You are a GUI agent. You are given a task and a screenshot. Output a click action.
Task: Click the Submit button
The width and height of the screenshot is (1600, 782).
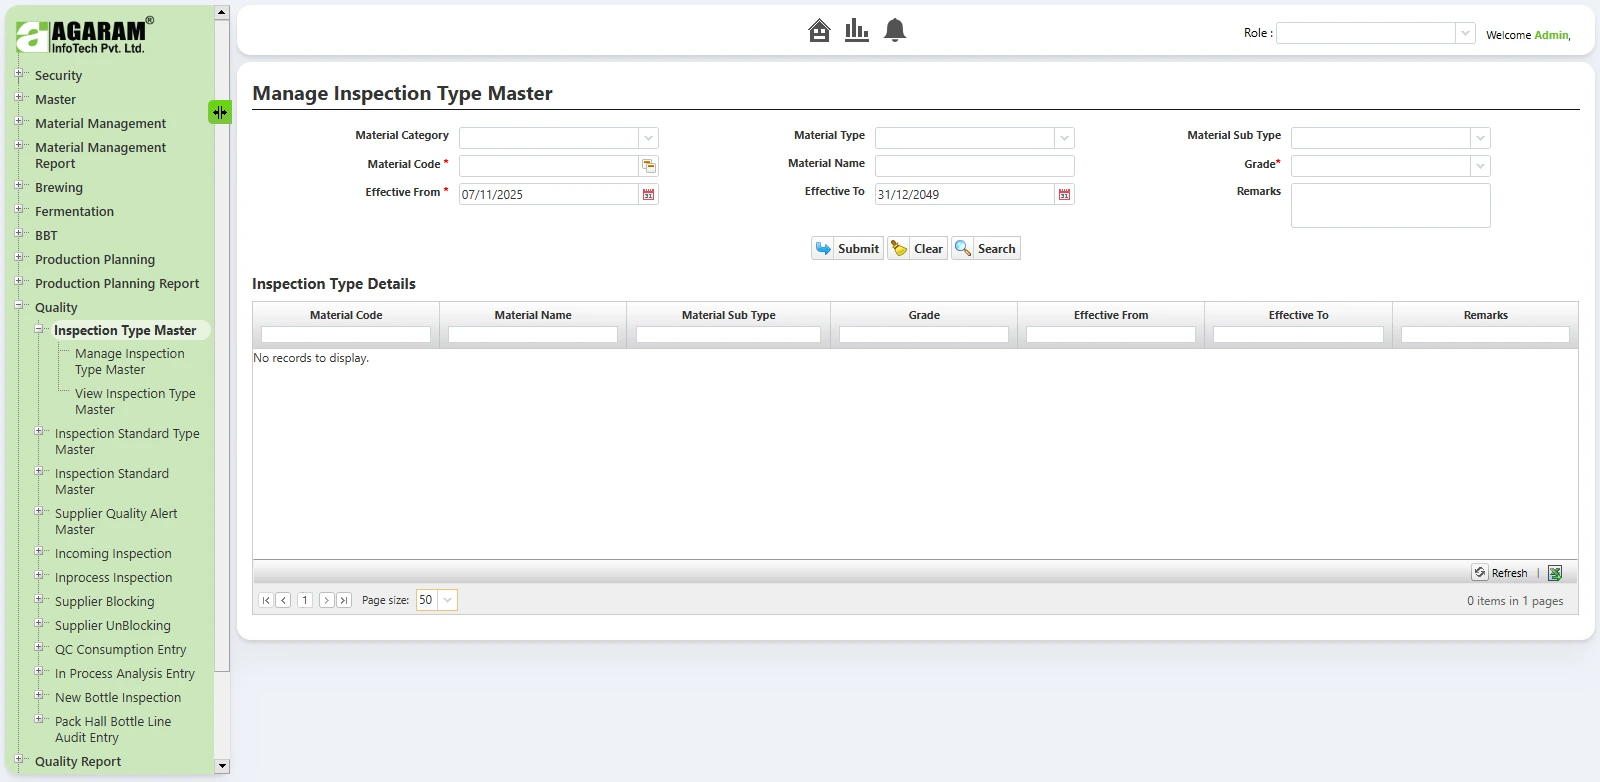click(847, 249)
